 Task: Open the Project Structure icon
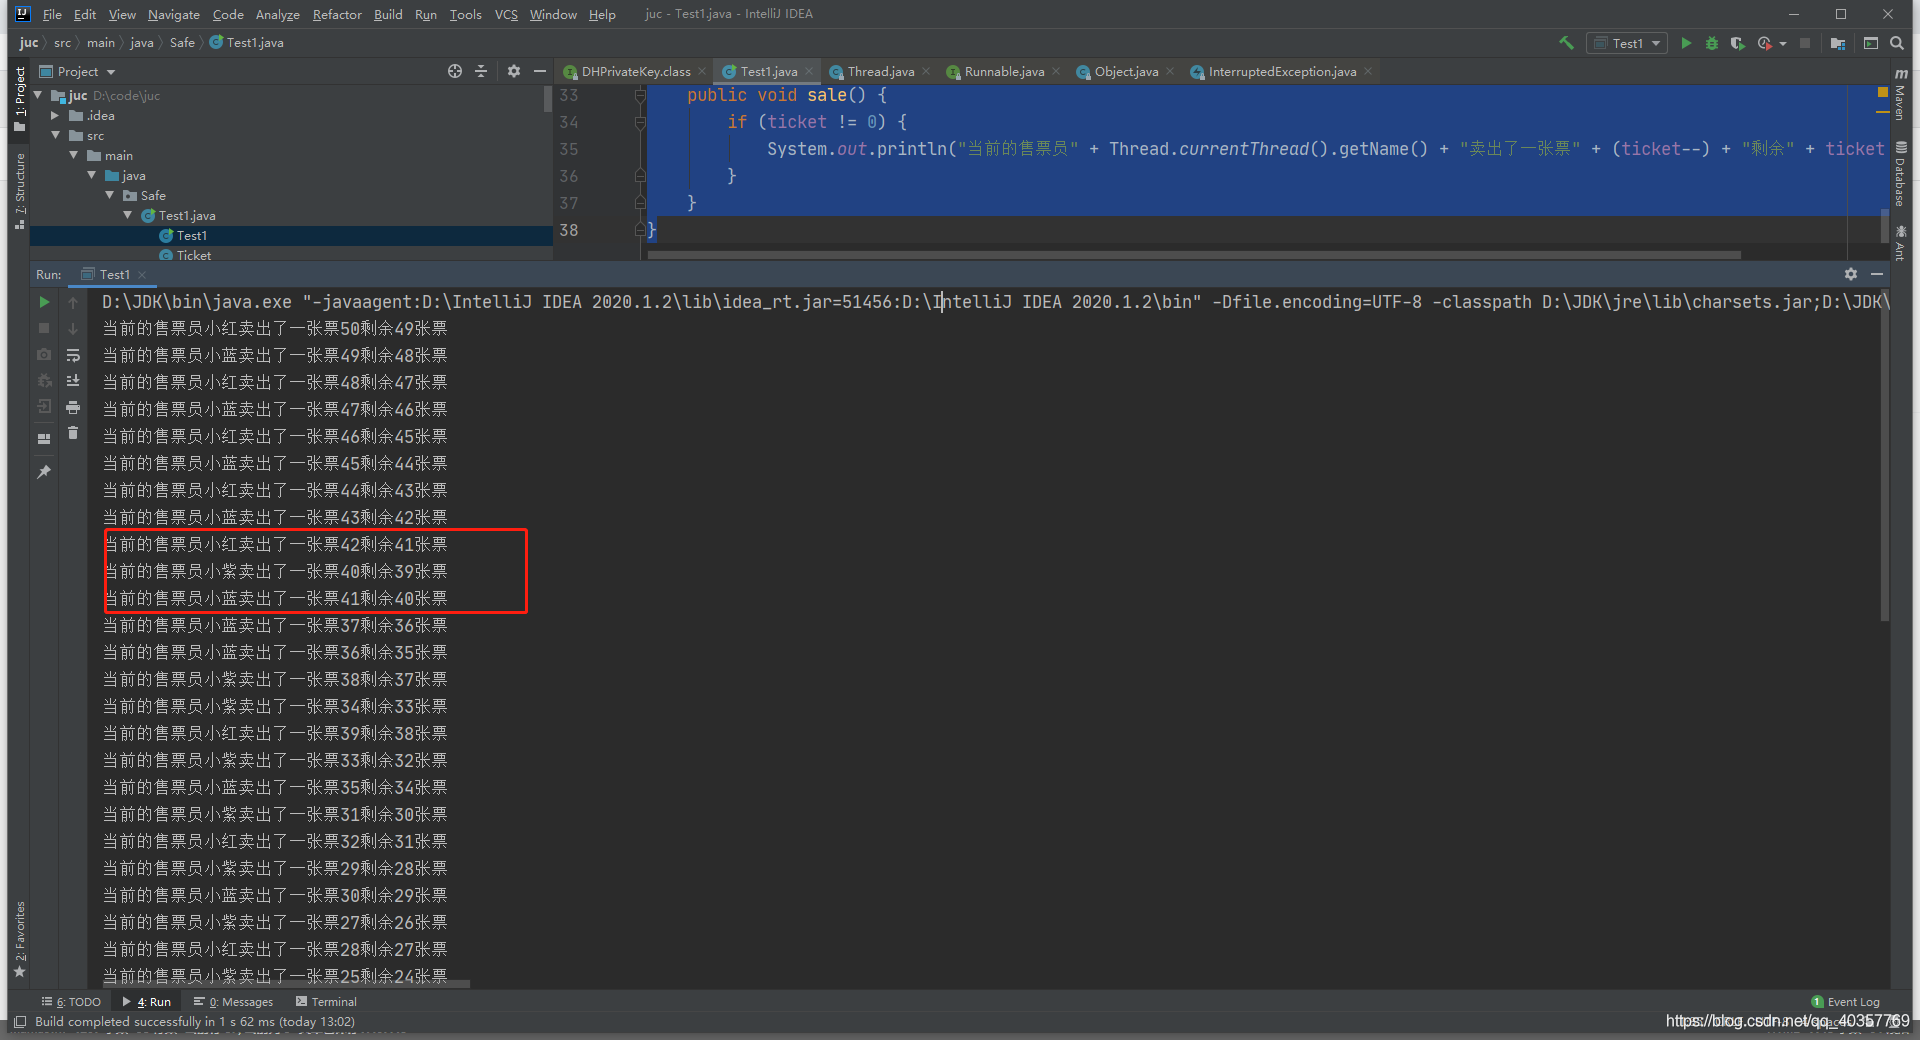[x=1838, y=43]
